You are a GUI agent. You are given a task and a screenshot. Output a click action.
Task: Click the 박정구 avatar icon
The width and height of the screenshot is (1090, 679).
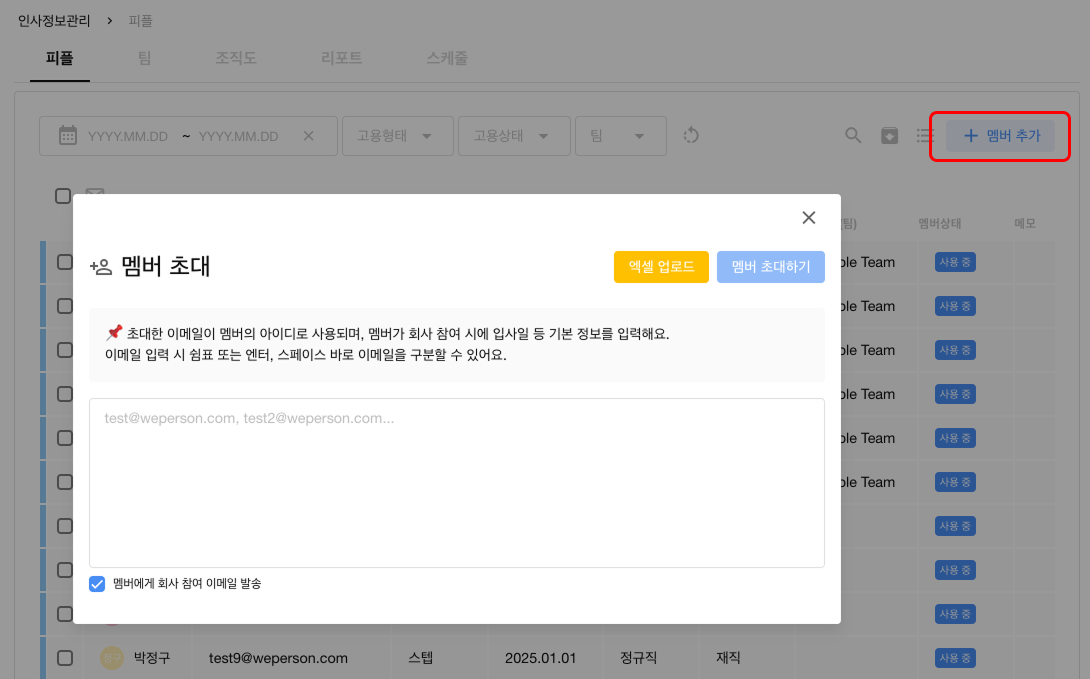tap(112, 657)
